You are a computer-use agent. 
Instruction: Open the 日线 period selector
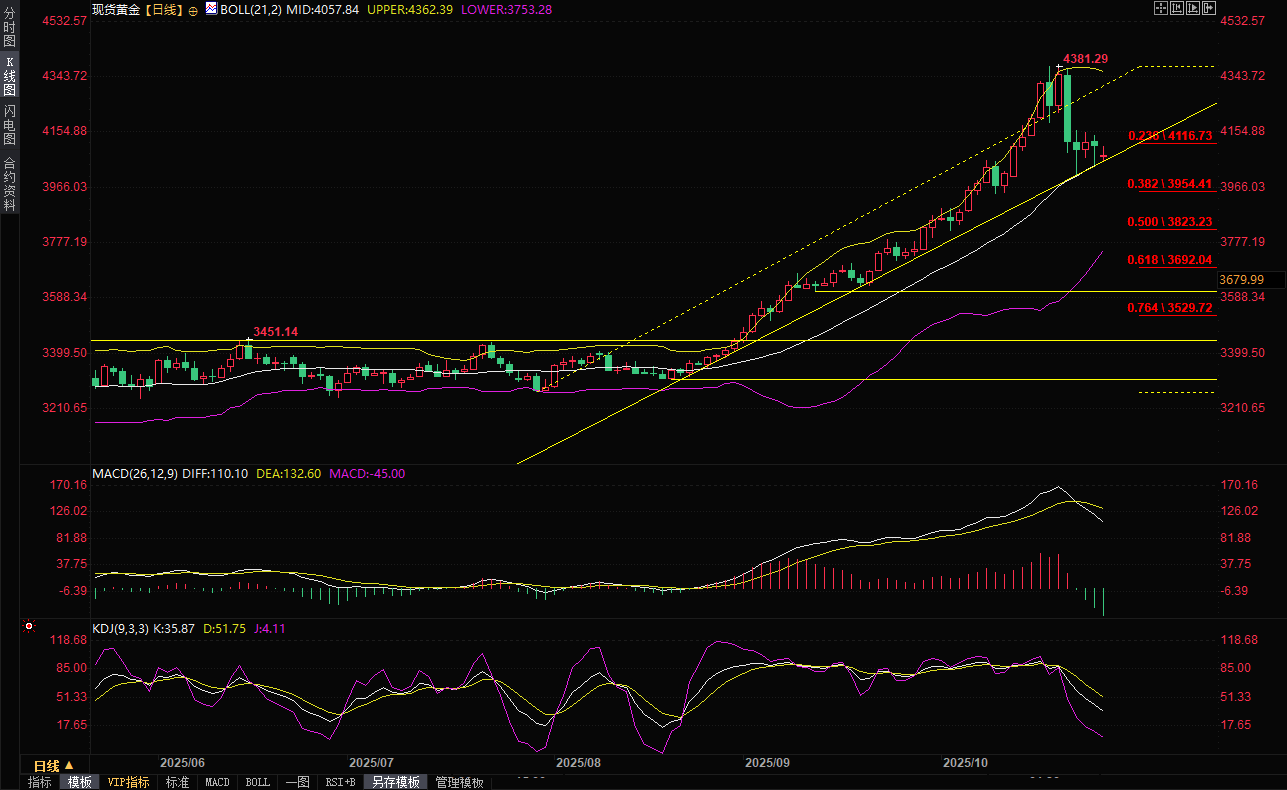pyautogui.click(x=47, y=766)
